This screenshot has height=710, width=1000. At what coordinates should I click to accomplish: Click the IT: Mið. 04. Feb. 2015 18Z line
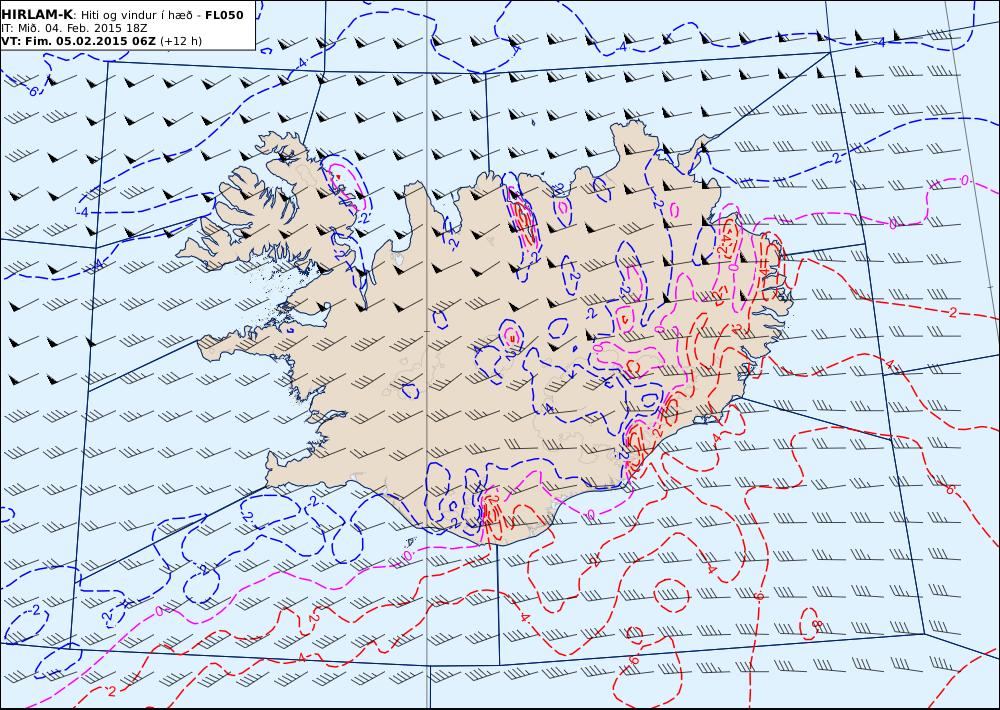(x=77, y=28)
